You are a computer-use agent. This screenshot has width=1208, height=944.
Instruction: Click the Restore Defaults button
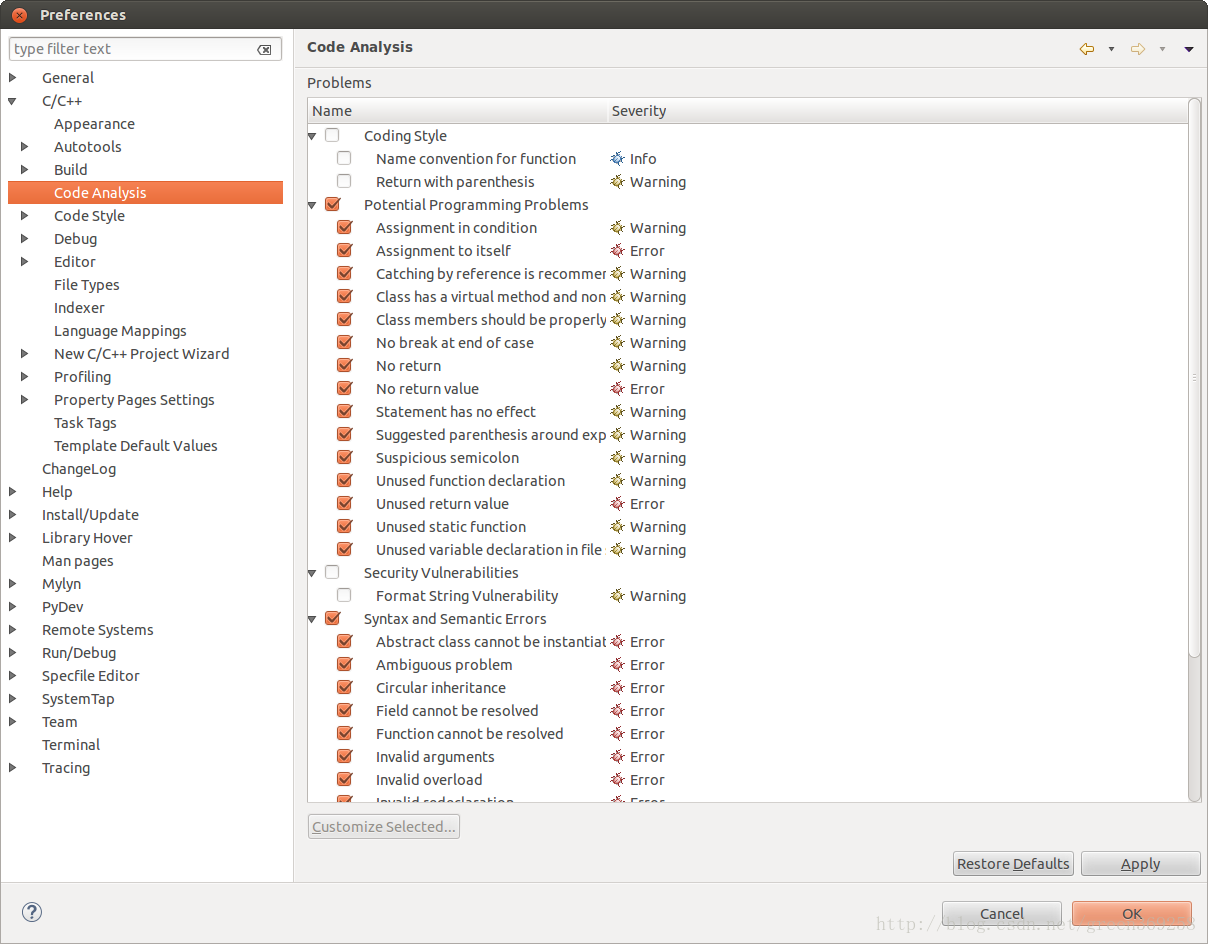coord(1013,864)
